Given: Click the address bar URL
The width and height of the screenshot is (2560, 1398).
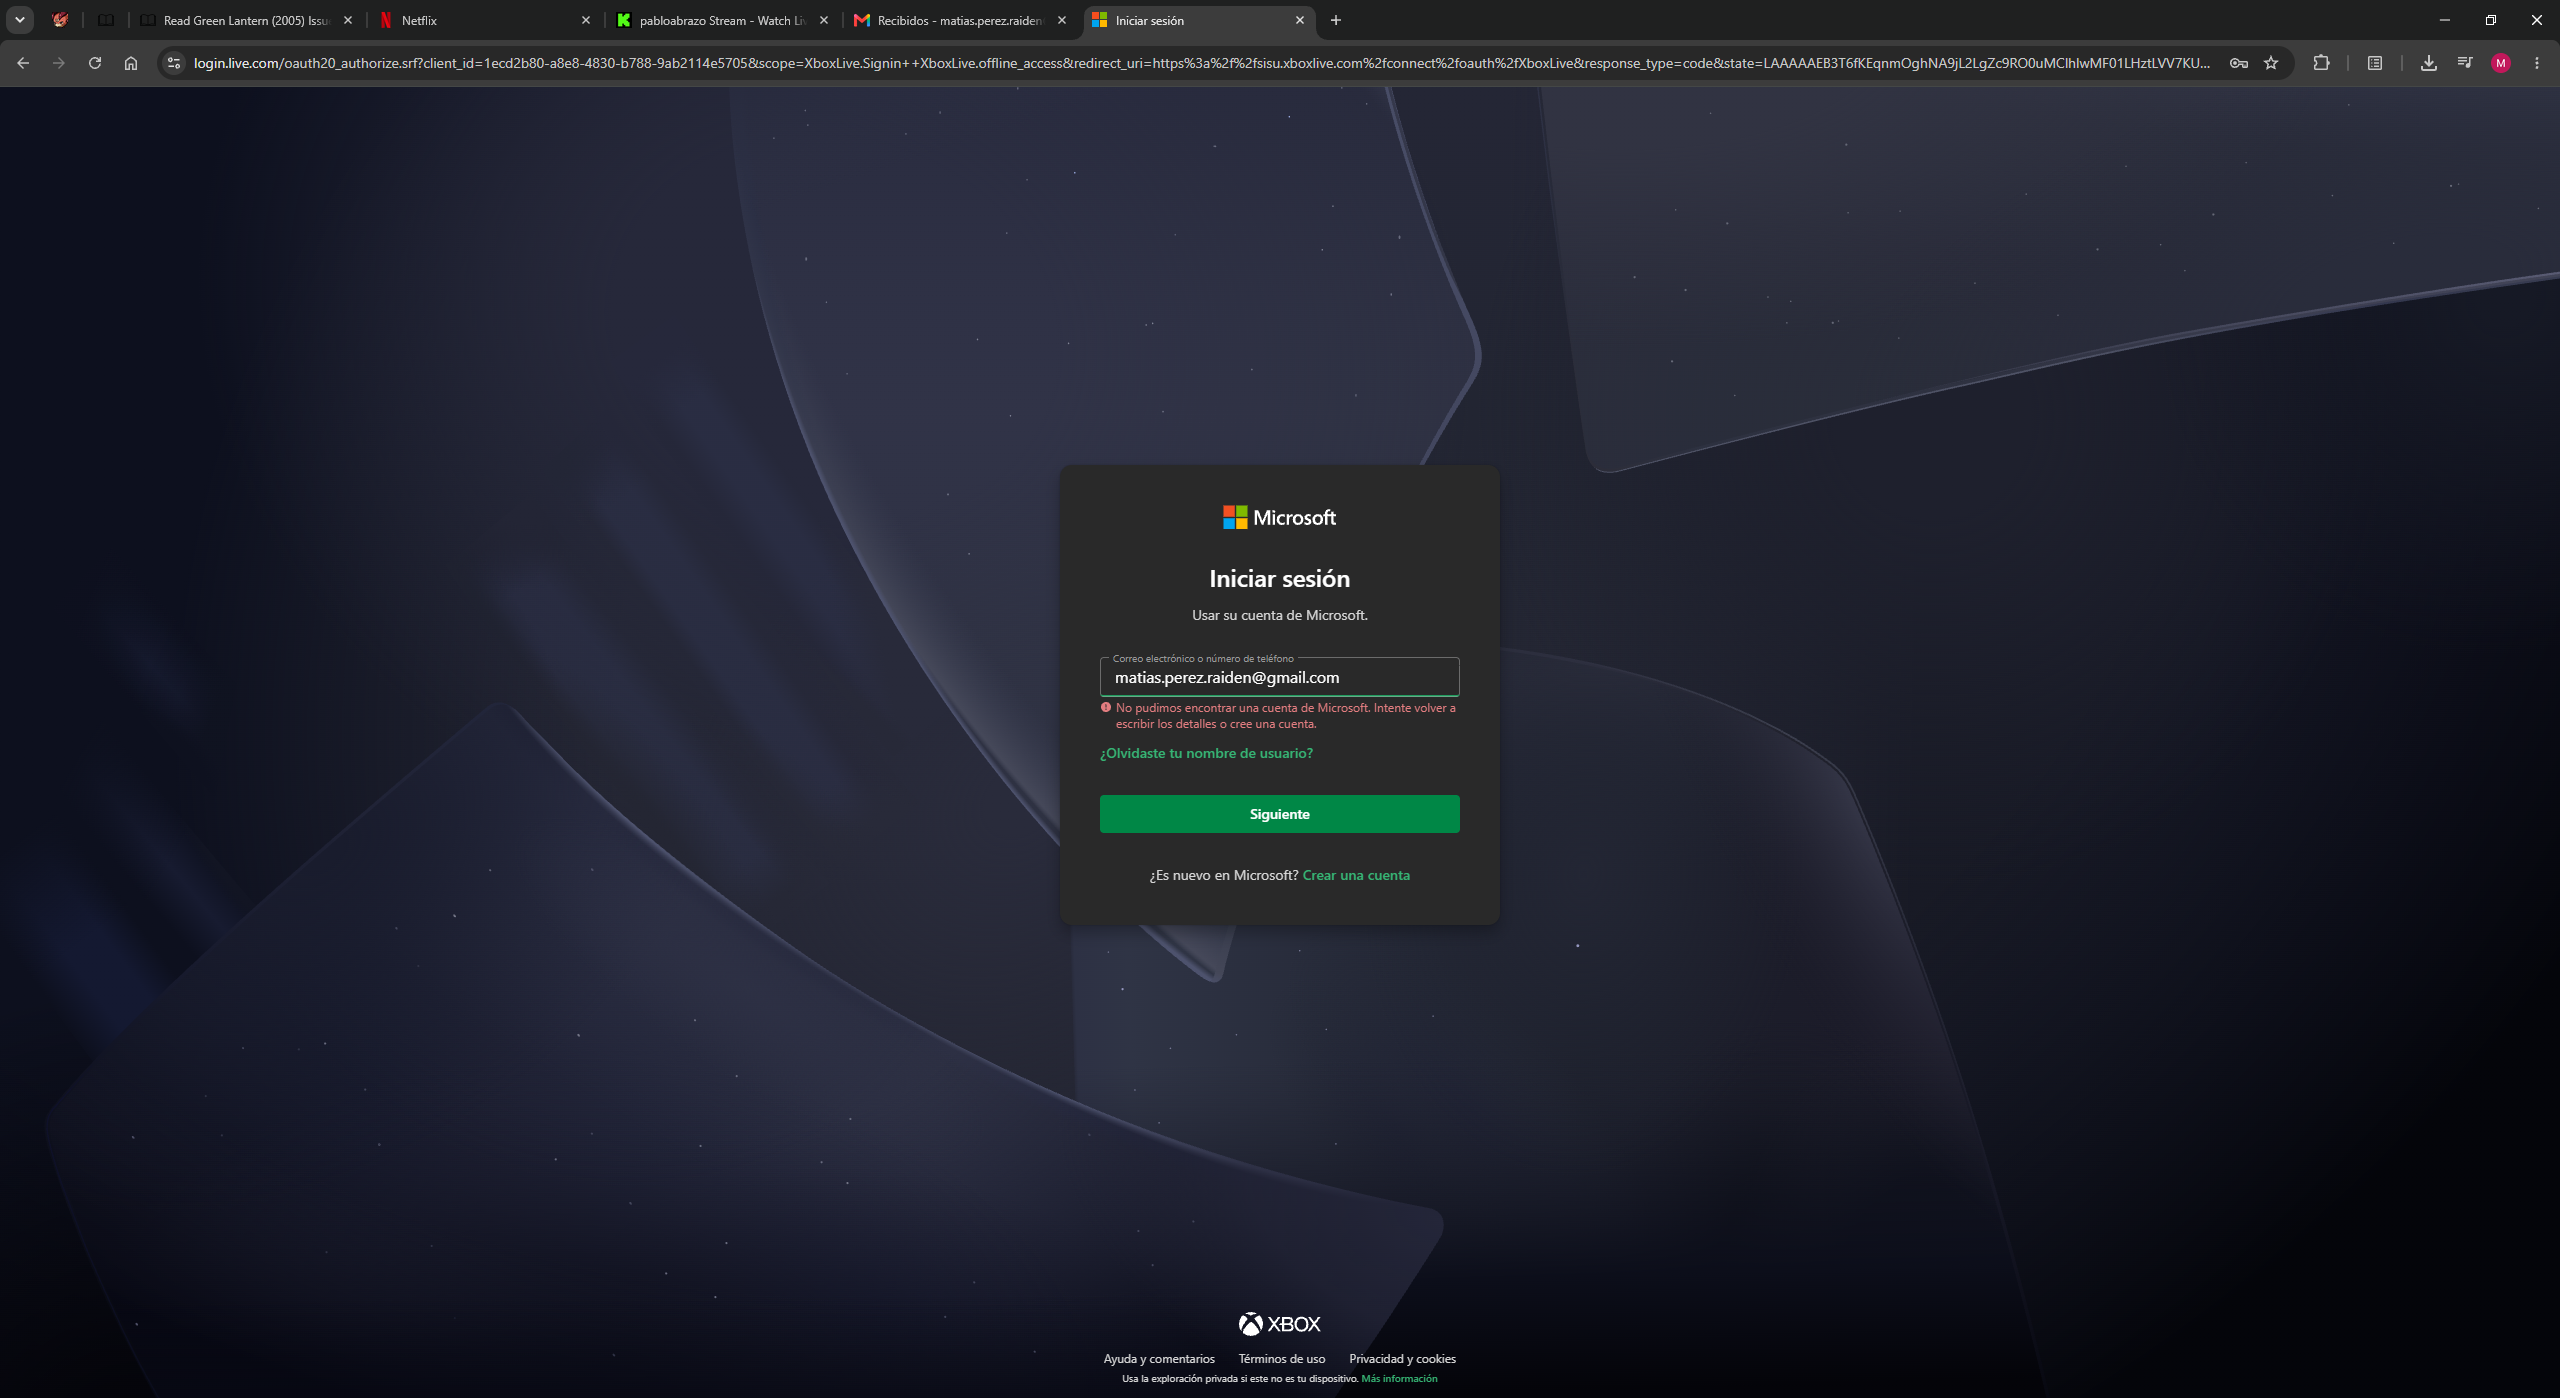Looking at the screenshot, I should click(1200, 63).
